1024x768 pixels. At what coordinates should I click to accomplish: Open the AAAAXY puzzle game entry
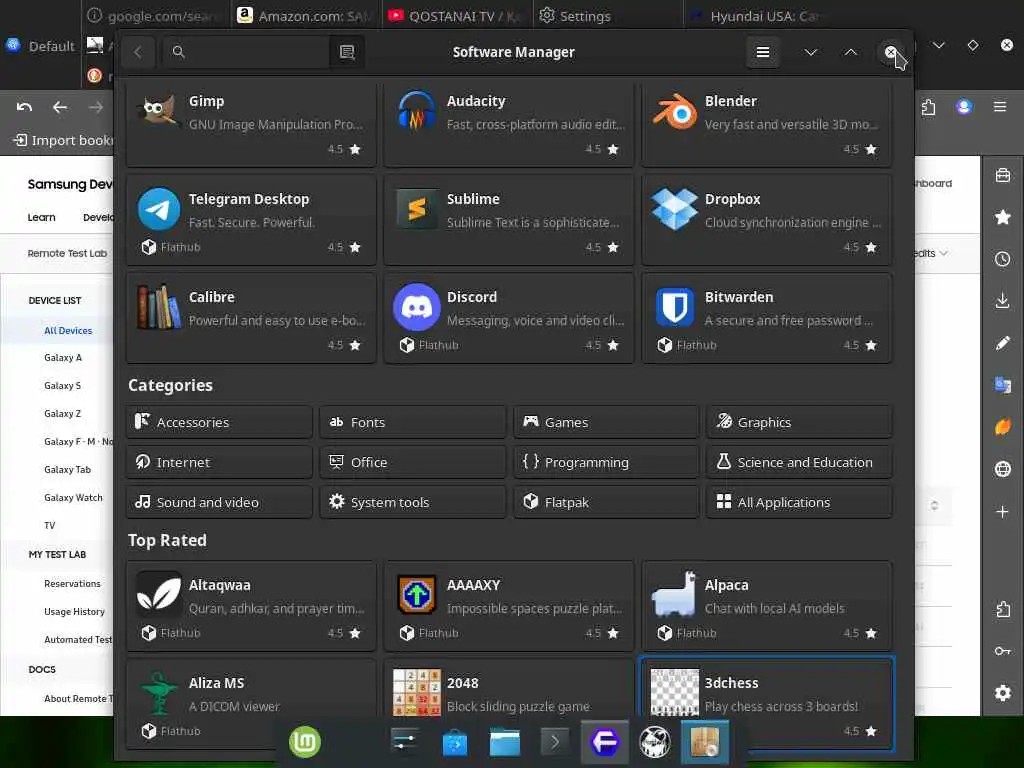point(509,607)
